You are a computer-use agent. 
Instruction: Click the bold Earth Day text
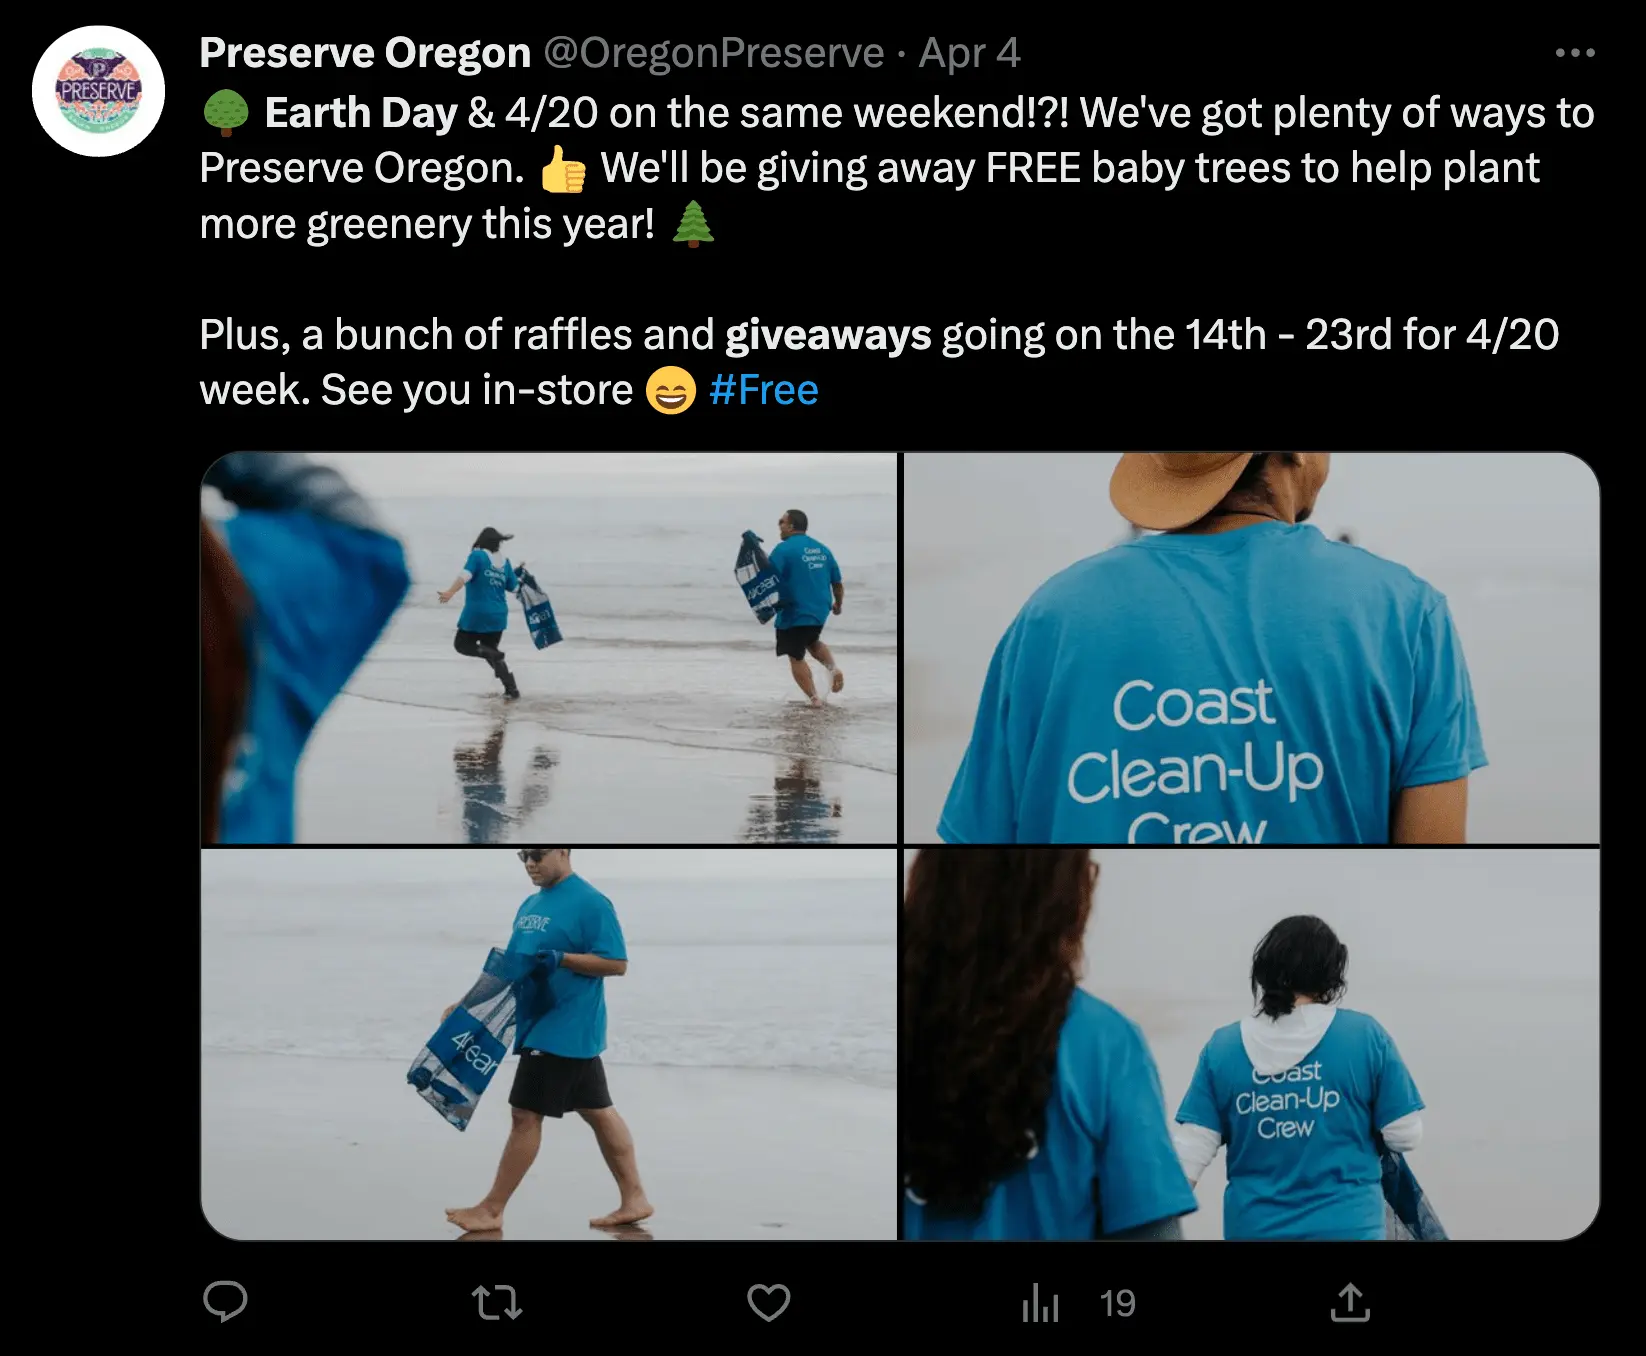point(361,113)
